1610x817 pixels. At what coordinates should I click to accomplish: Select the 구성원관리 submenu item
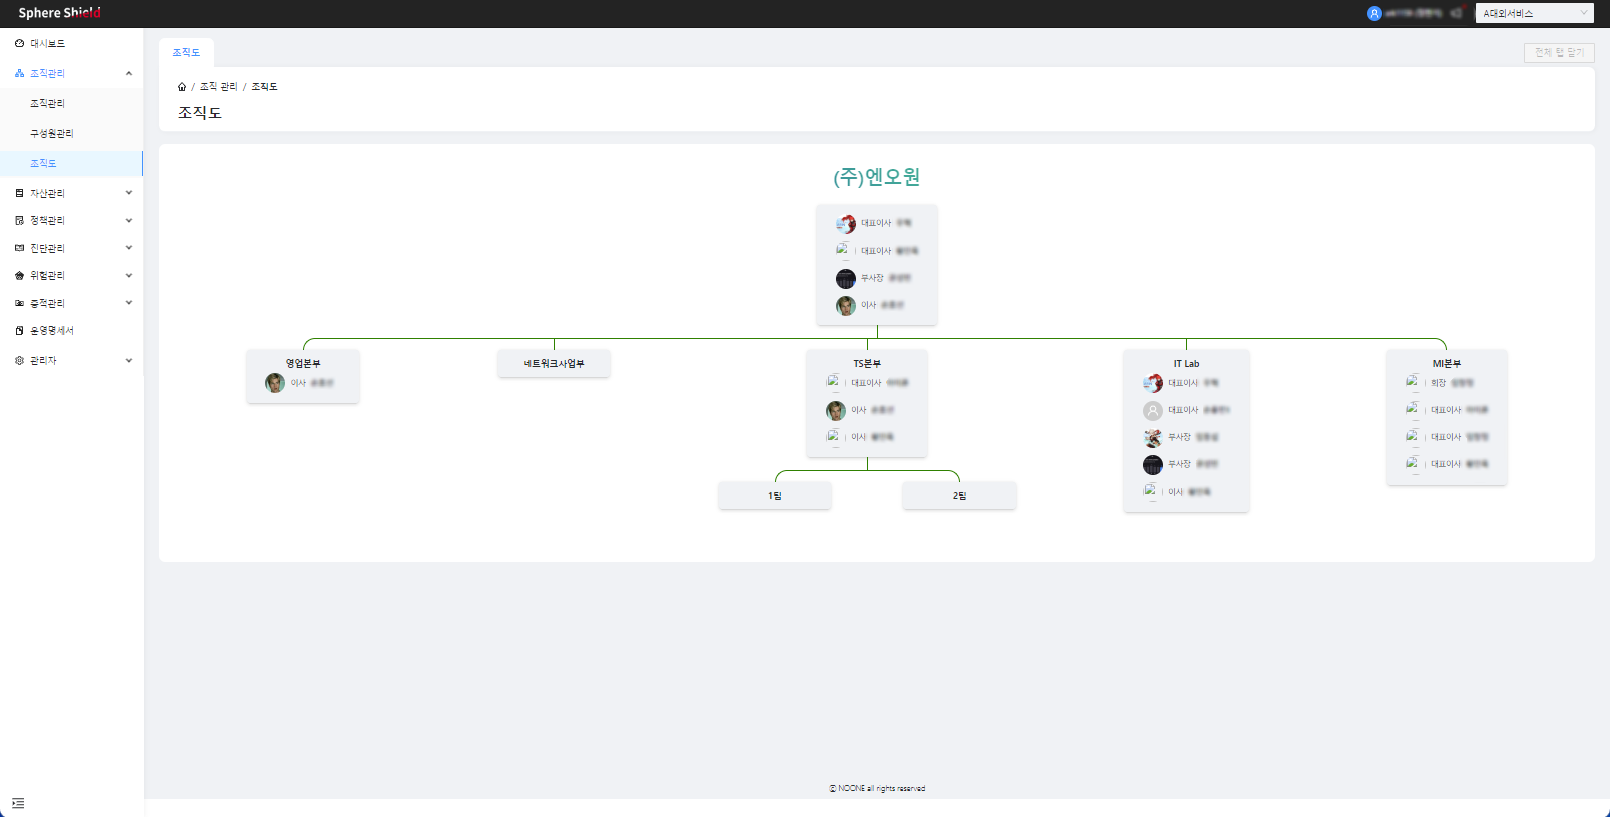(52, 134)
